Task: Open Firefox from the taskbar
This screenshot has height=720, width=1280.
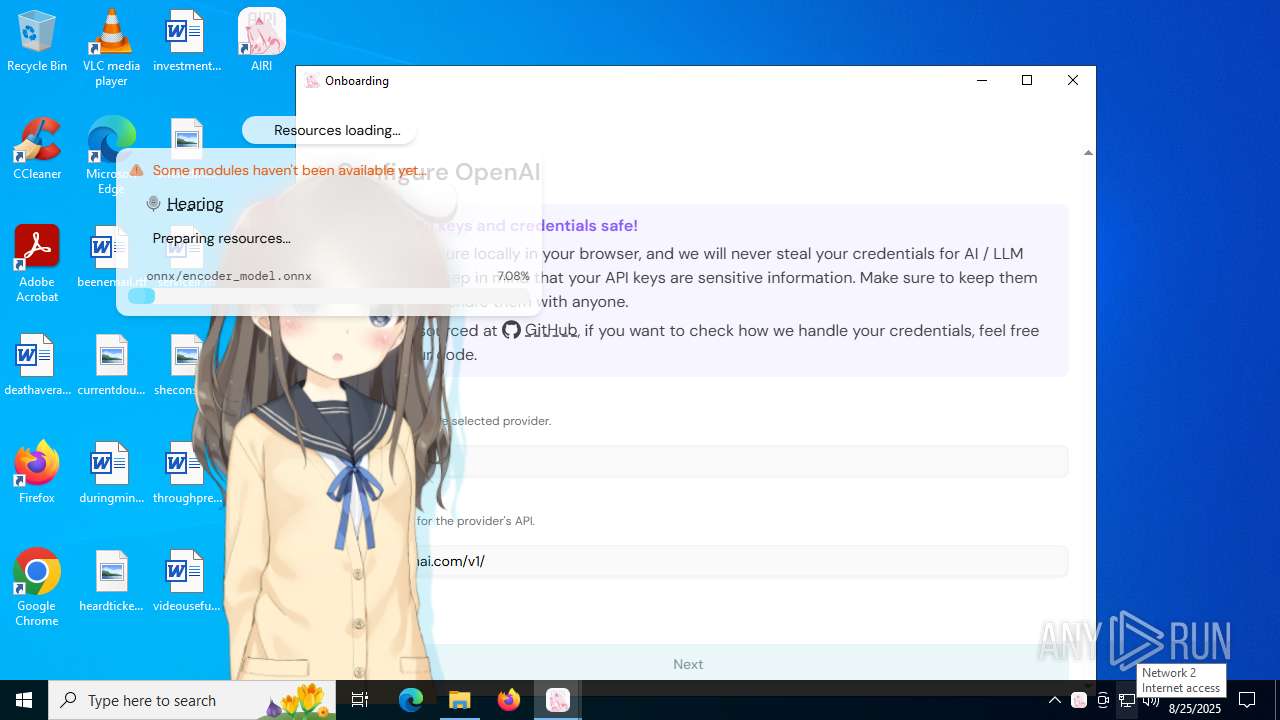Action: [508, 700]
